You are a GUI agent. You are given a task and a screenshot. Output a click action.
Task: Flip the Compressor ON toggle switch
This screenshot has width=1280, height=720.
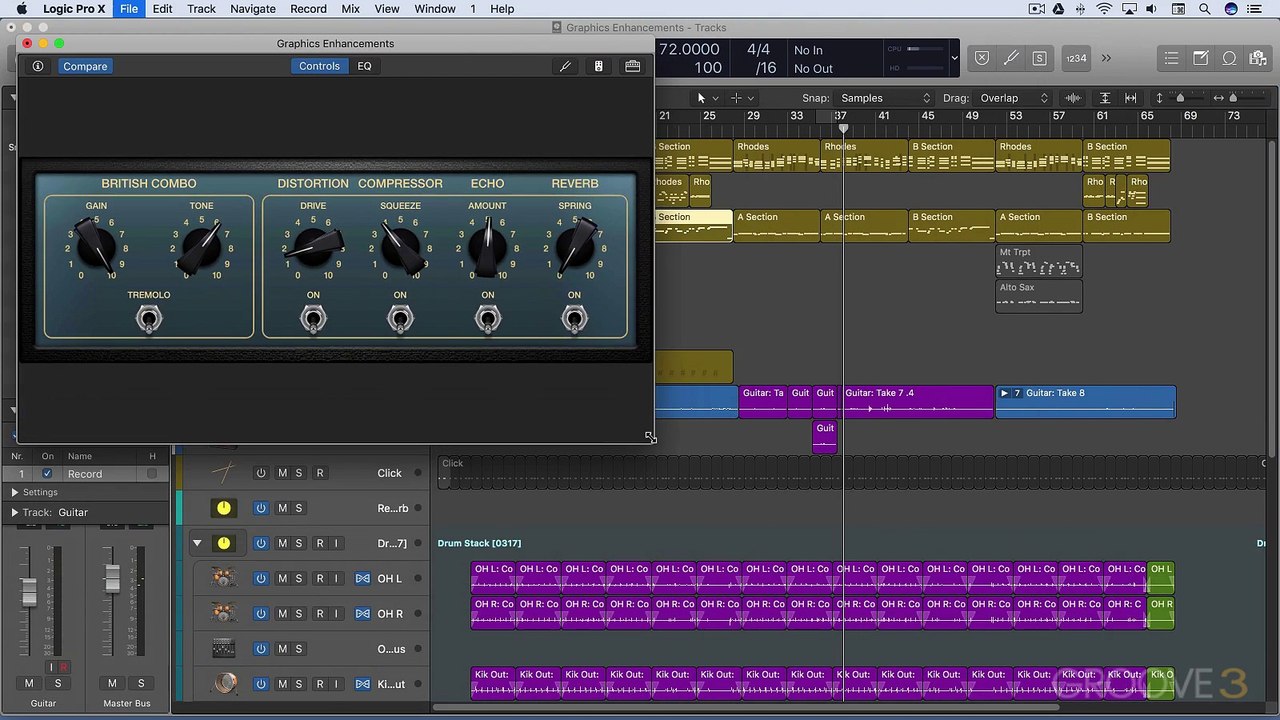pos(400,319)
